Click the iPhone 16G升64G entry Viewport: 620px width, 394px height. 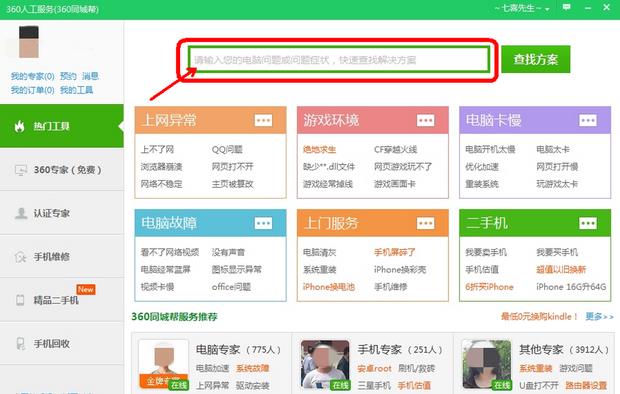pyautogui.click(x=571, y=287)
